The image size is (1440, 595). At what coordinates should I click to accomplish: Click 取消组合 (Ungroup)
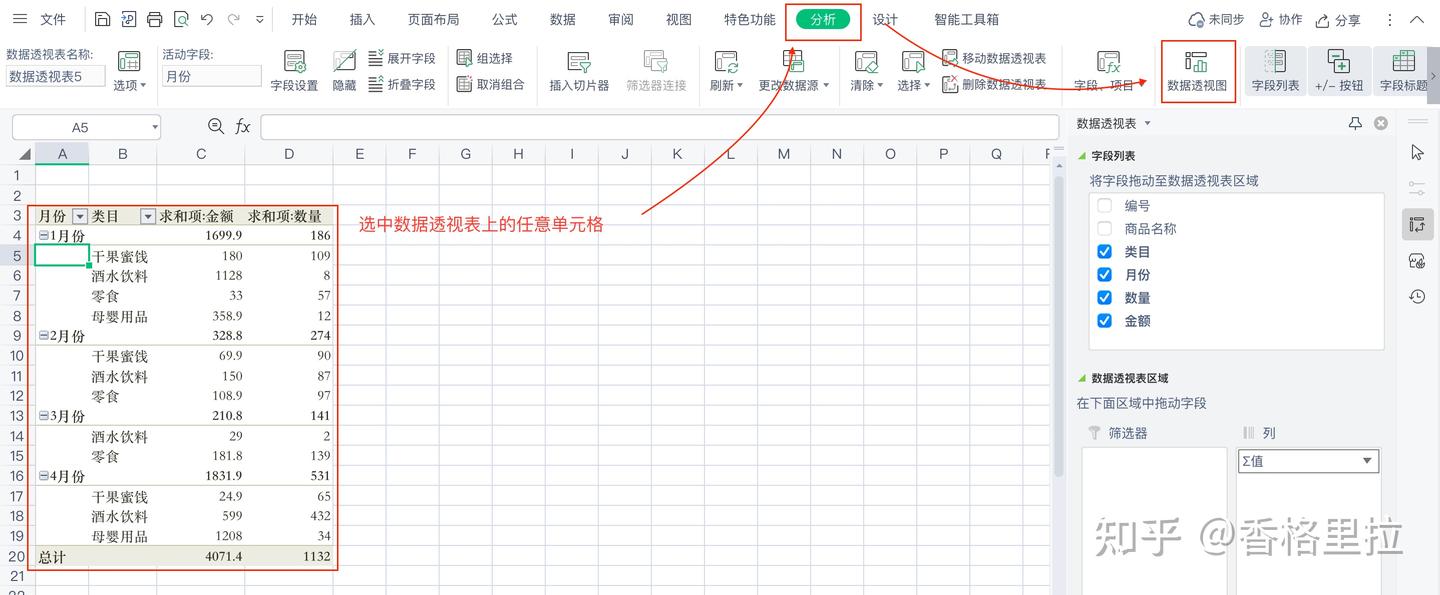click(491, 85)
